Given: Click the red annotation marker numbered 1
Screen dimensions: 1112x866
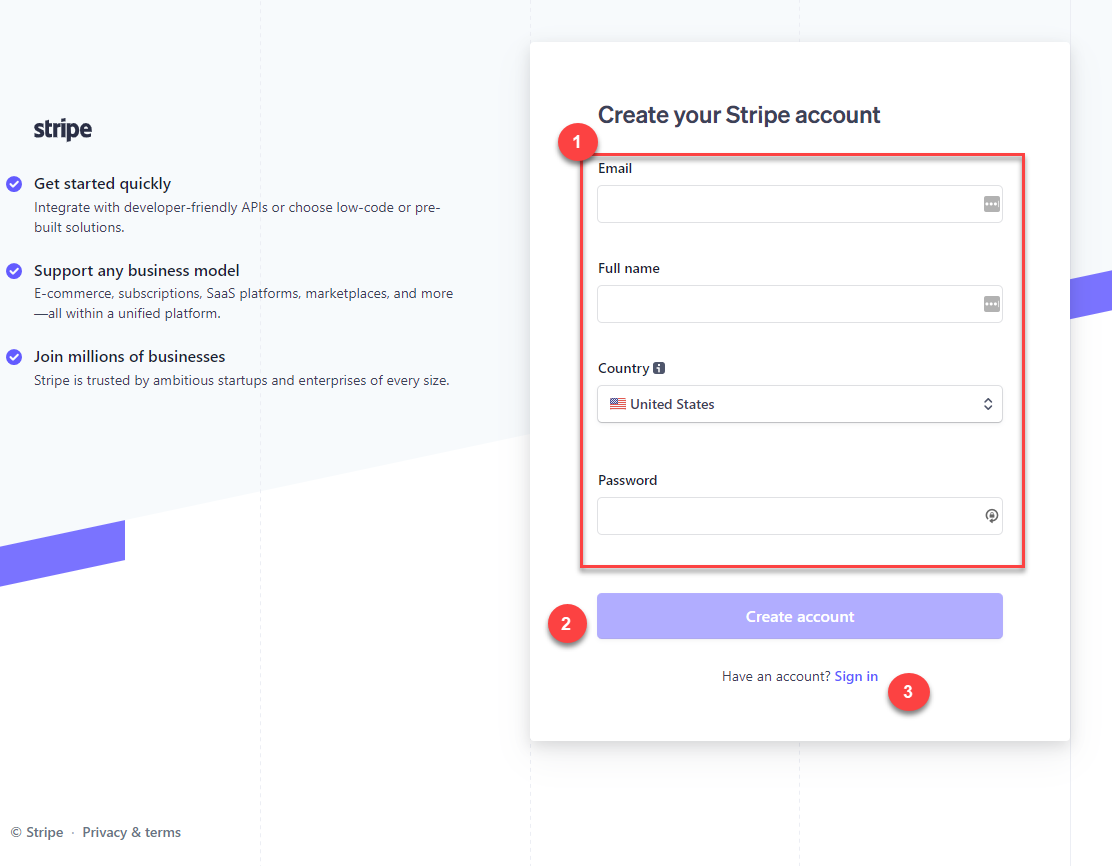Looking at the screenshot, I should coord(577,143).
